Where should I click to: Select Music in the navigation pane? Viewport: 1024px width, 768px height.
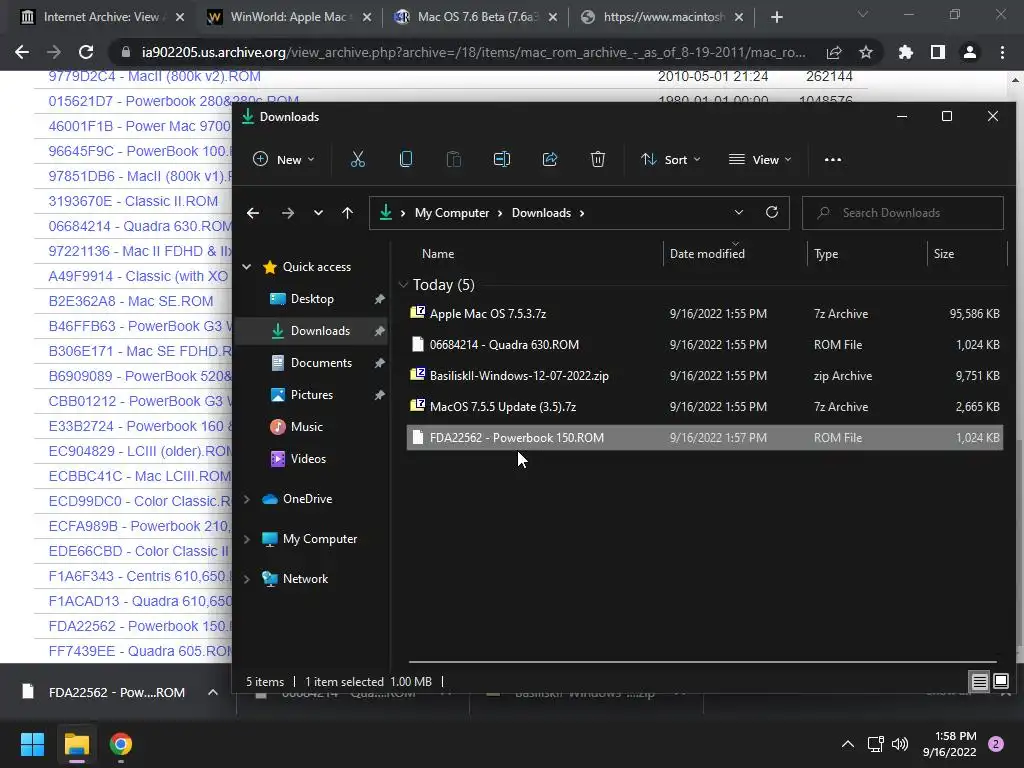click(x=306, y=426)
